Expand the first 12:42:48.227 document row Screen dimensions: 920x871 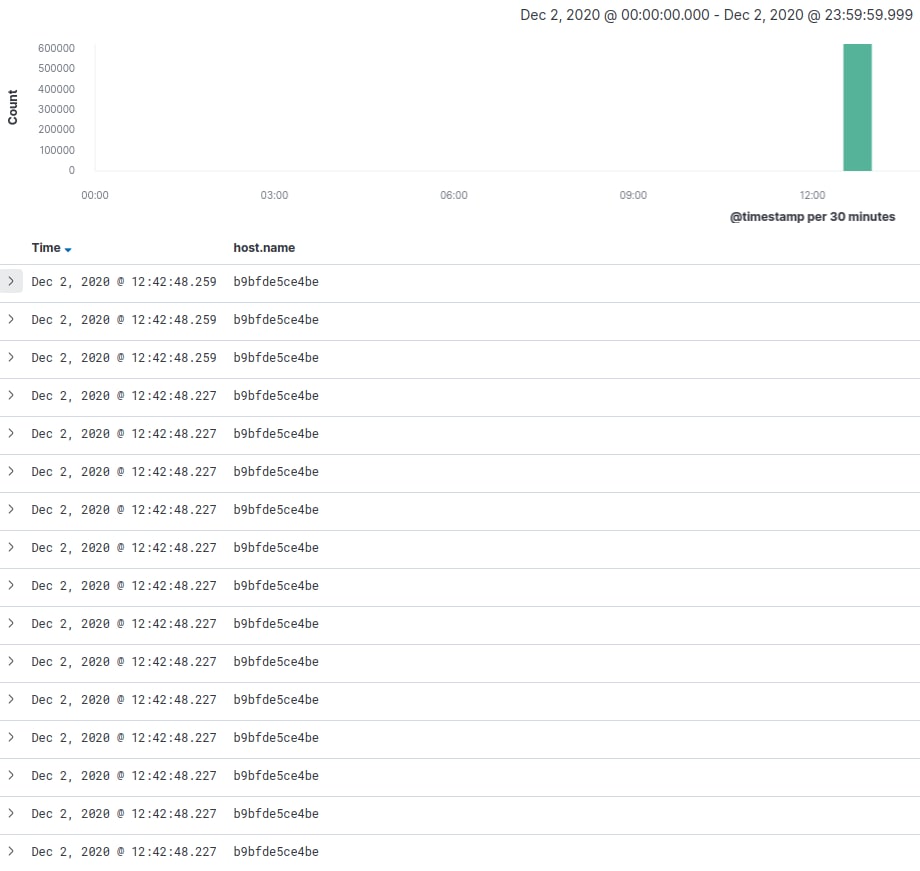pos(11,396)
